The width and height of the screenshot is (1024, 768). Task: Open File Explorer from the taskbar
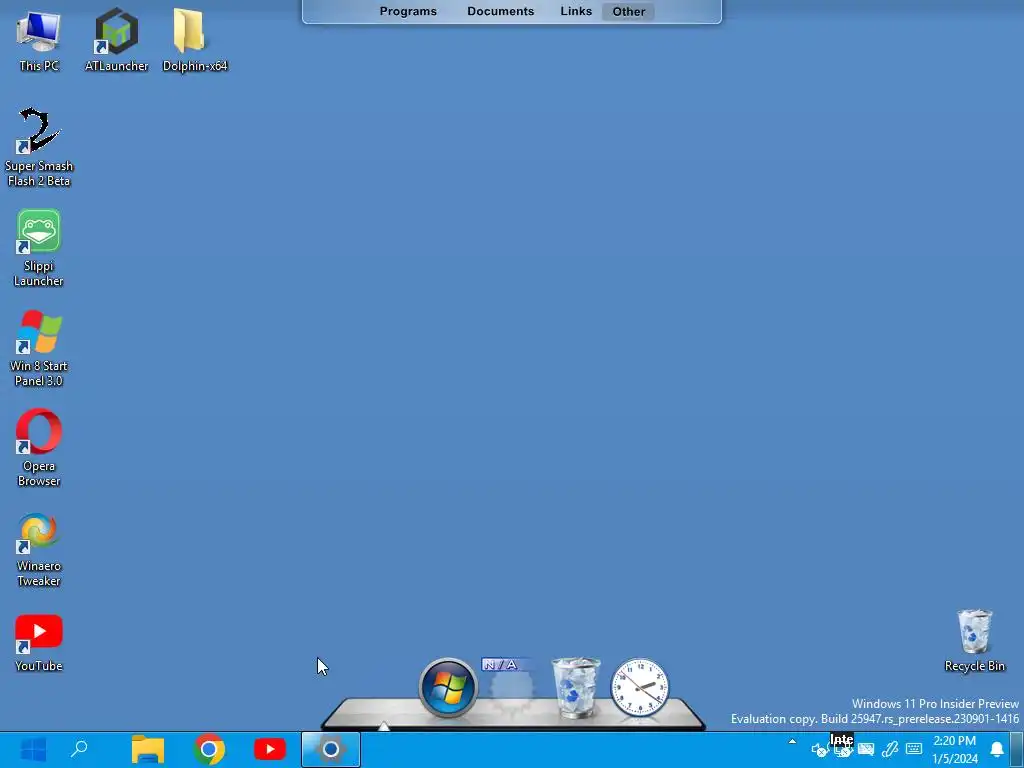point(148,750)
